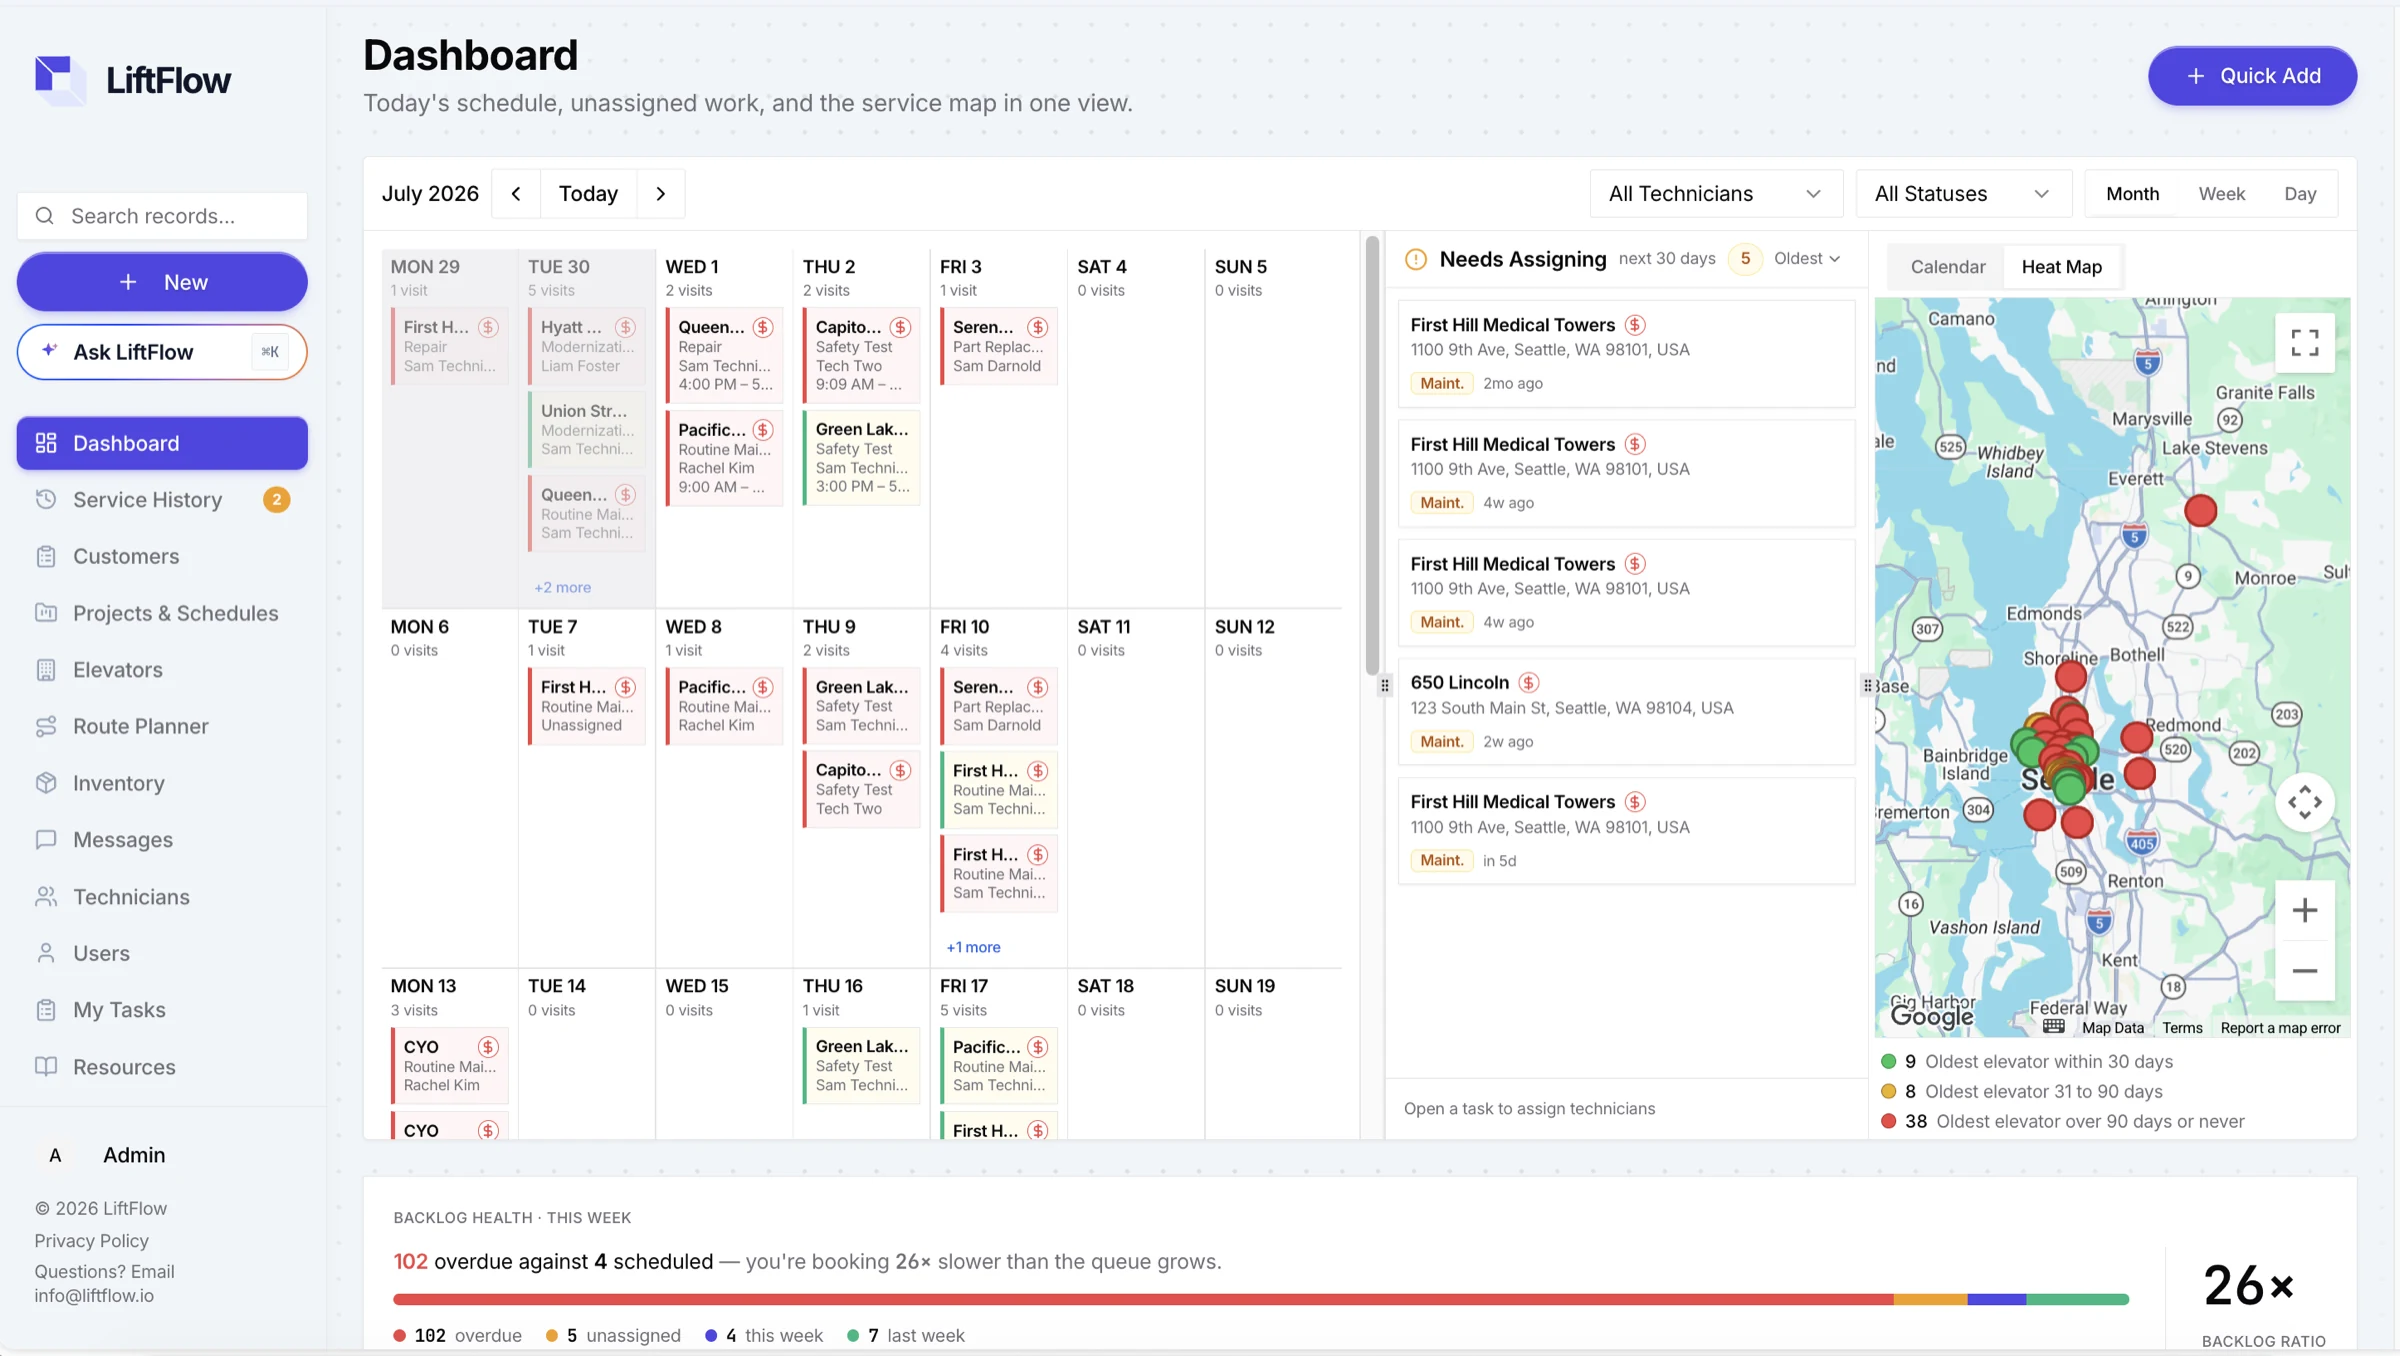This screenshot has height=1356, width=2400.
Task: Click the My Tasks clipboard icon
Action: [46, 1010]
